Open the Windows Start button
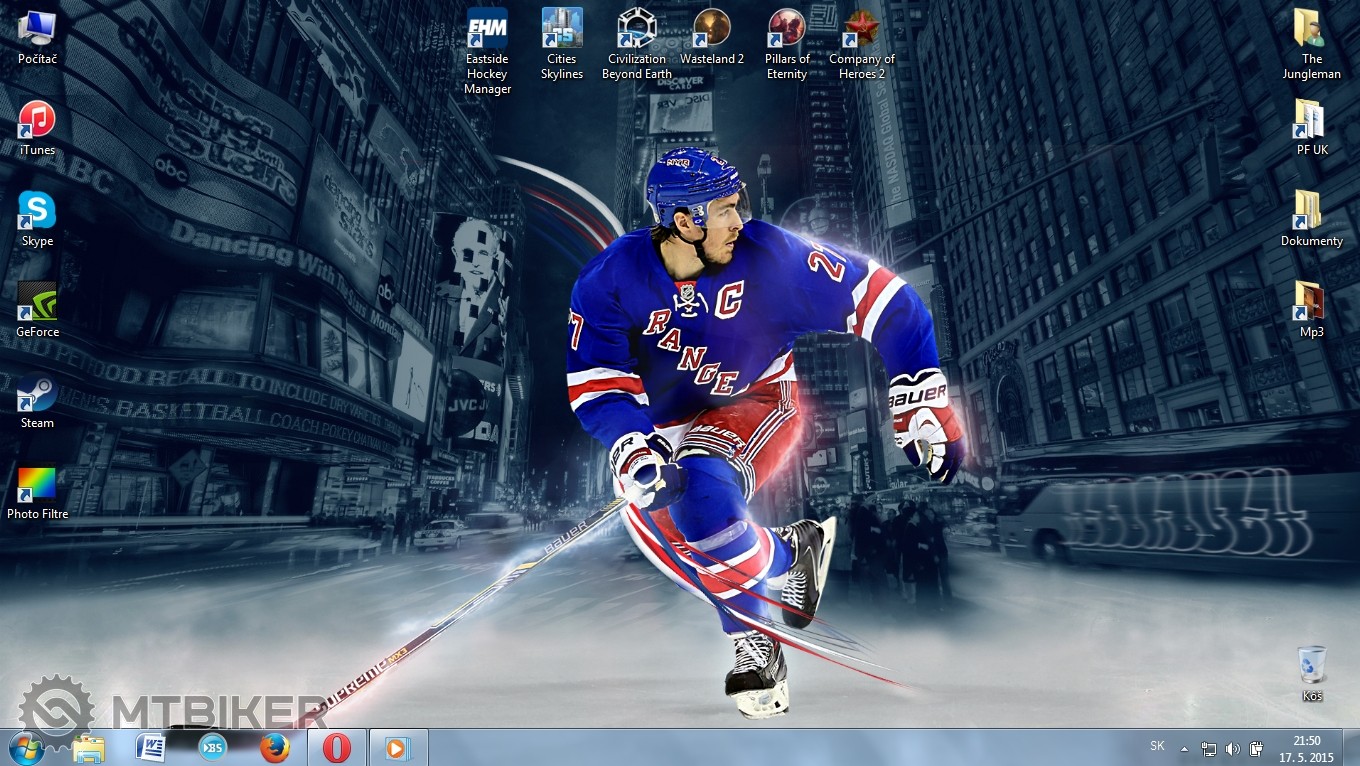 pos(26,747)
